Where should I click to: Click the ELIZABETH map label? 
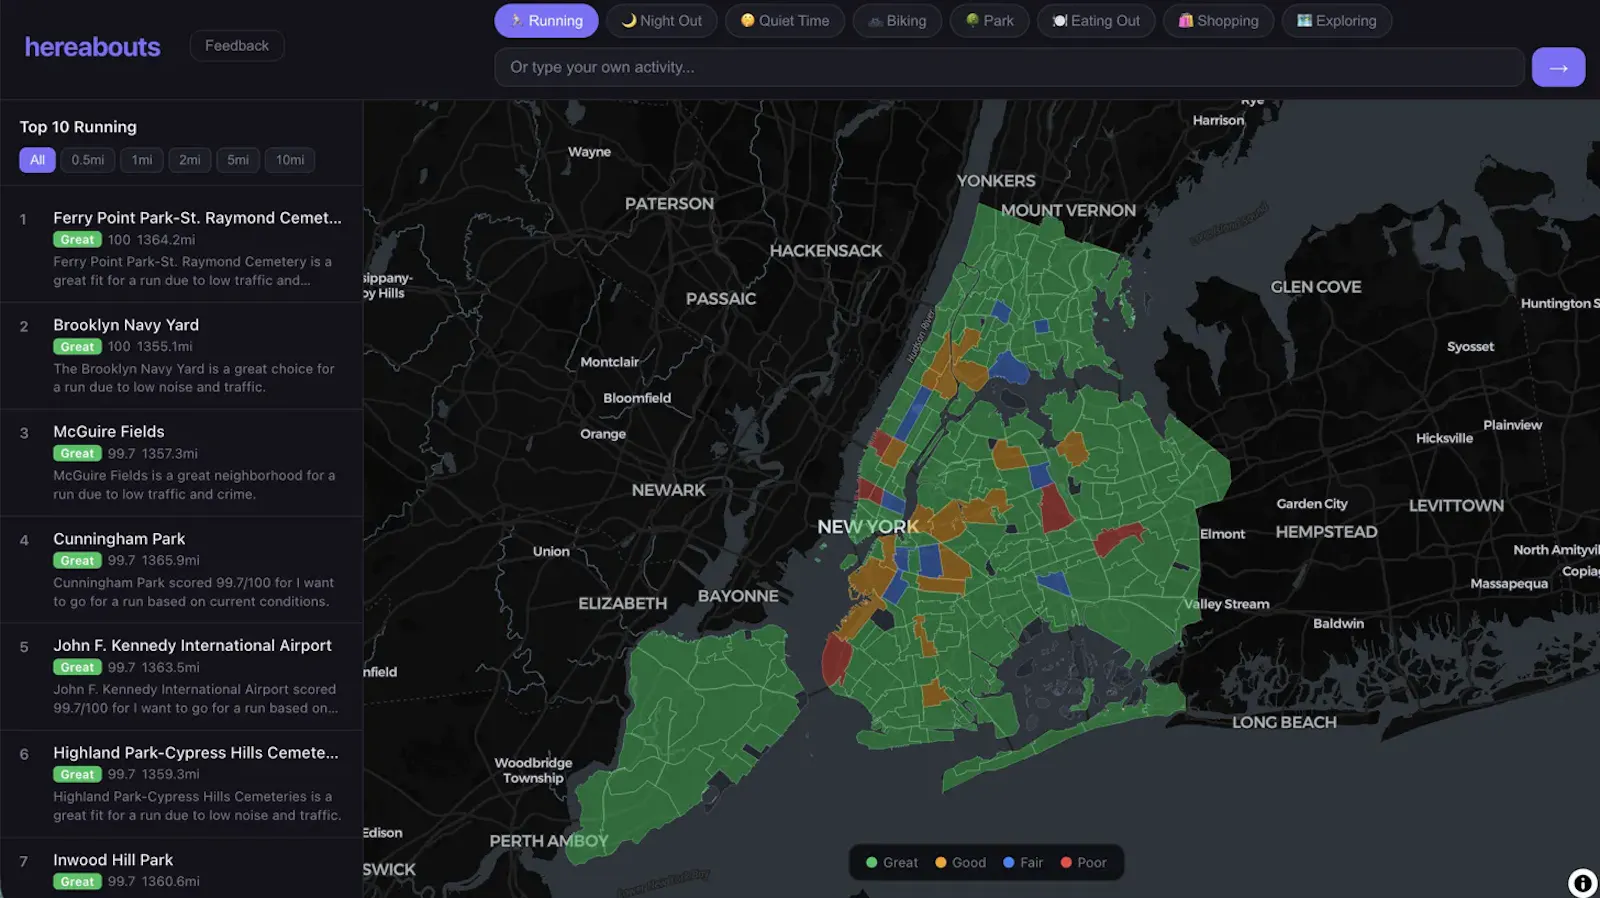(x=622, y=604)
